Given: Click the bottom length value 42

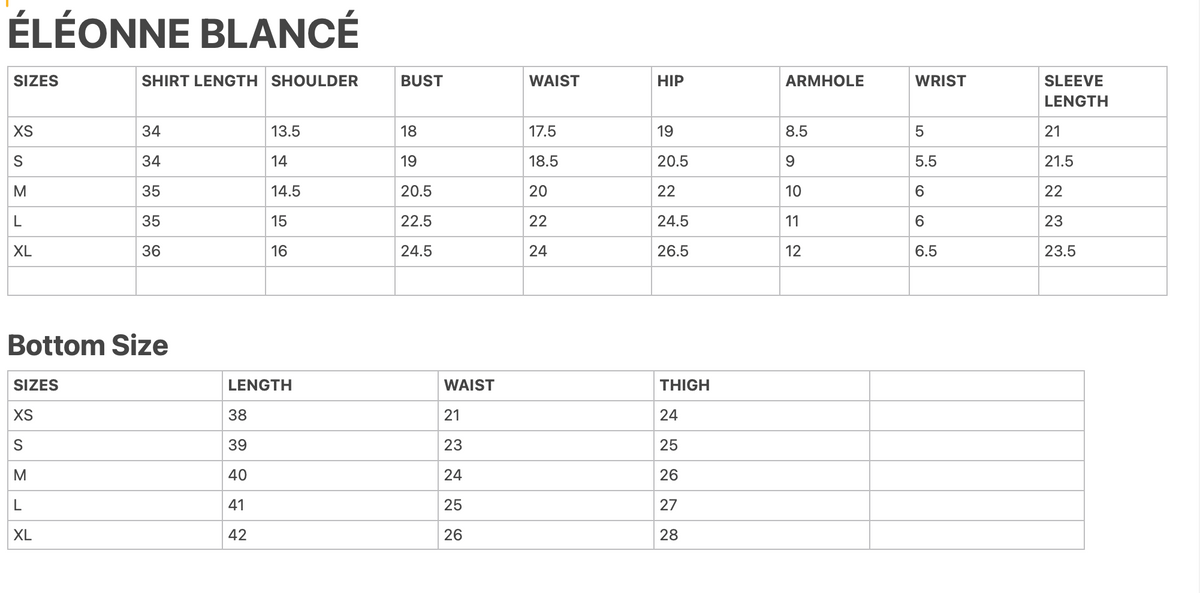Looking at the screenshot, I should (237, 535).
